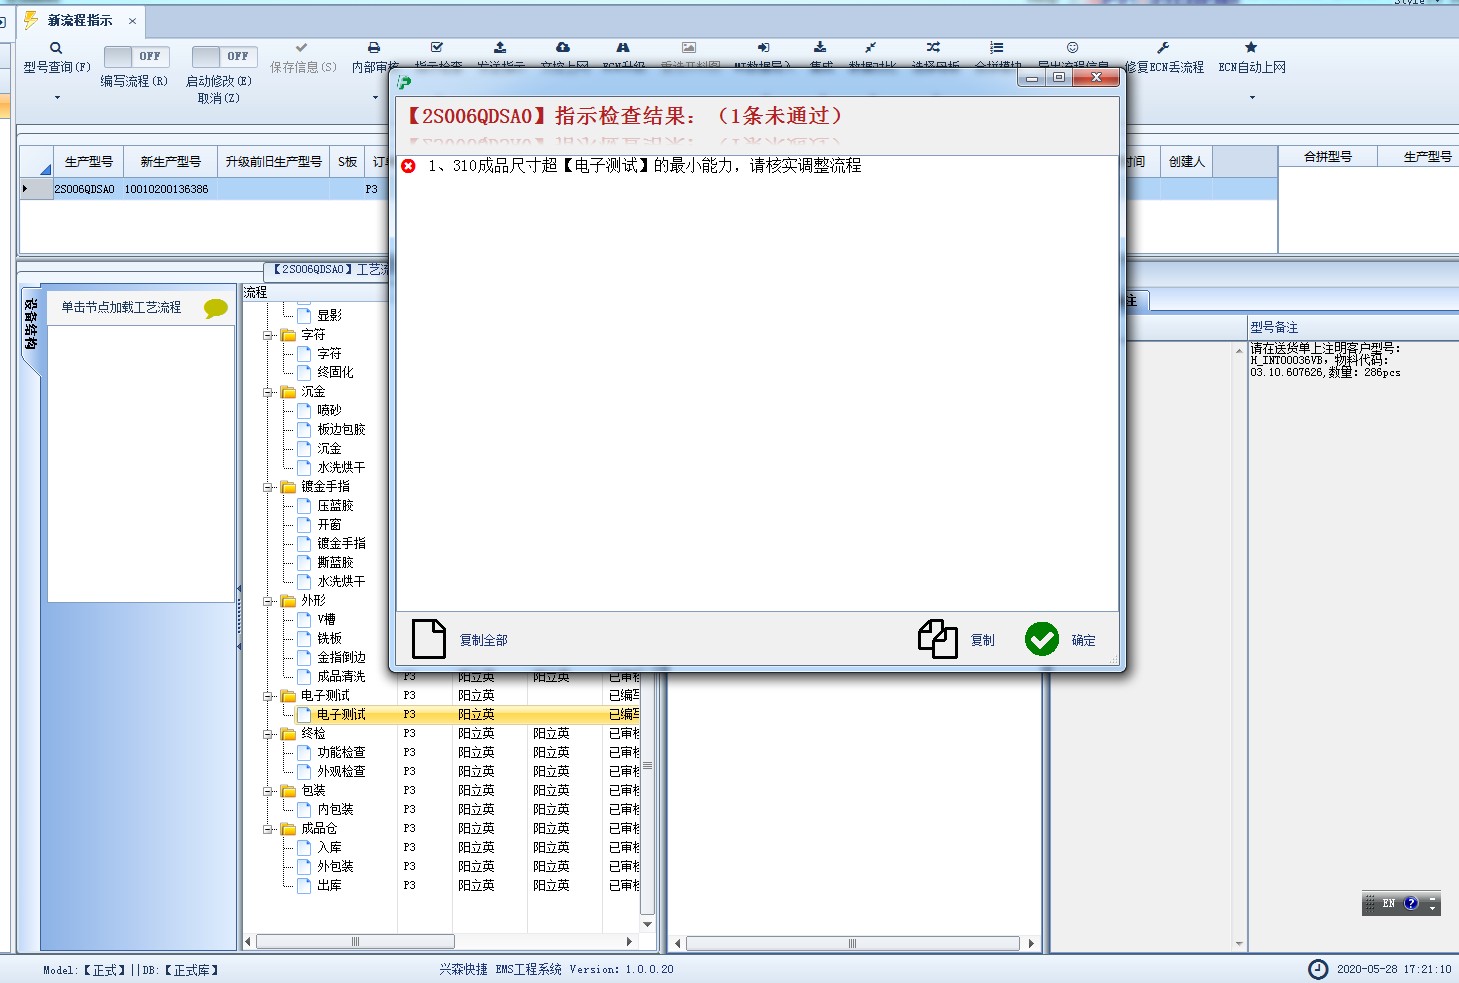Click the shuffle arrows toolbar icon
This screenshot has width=1459, height=983.
933,48
